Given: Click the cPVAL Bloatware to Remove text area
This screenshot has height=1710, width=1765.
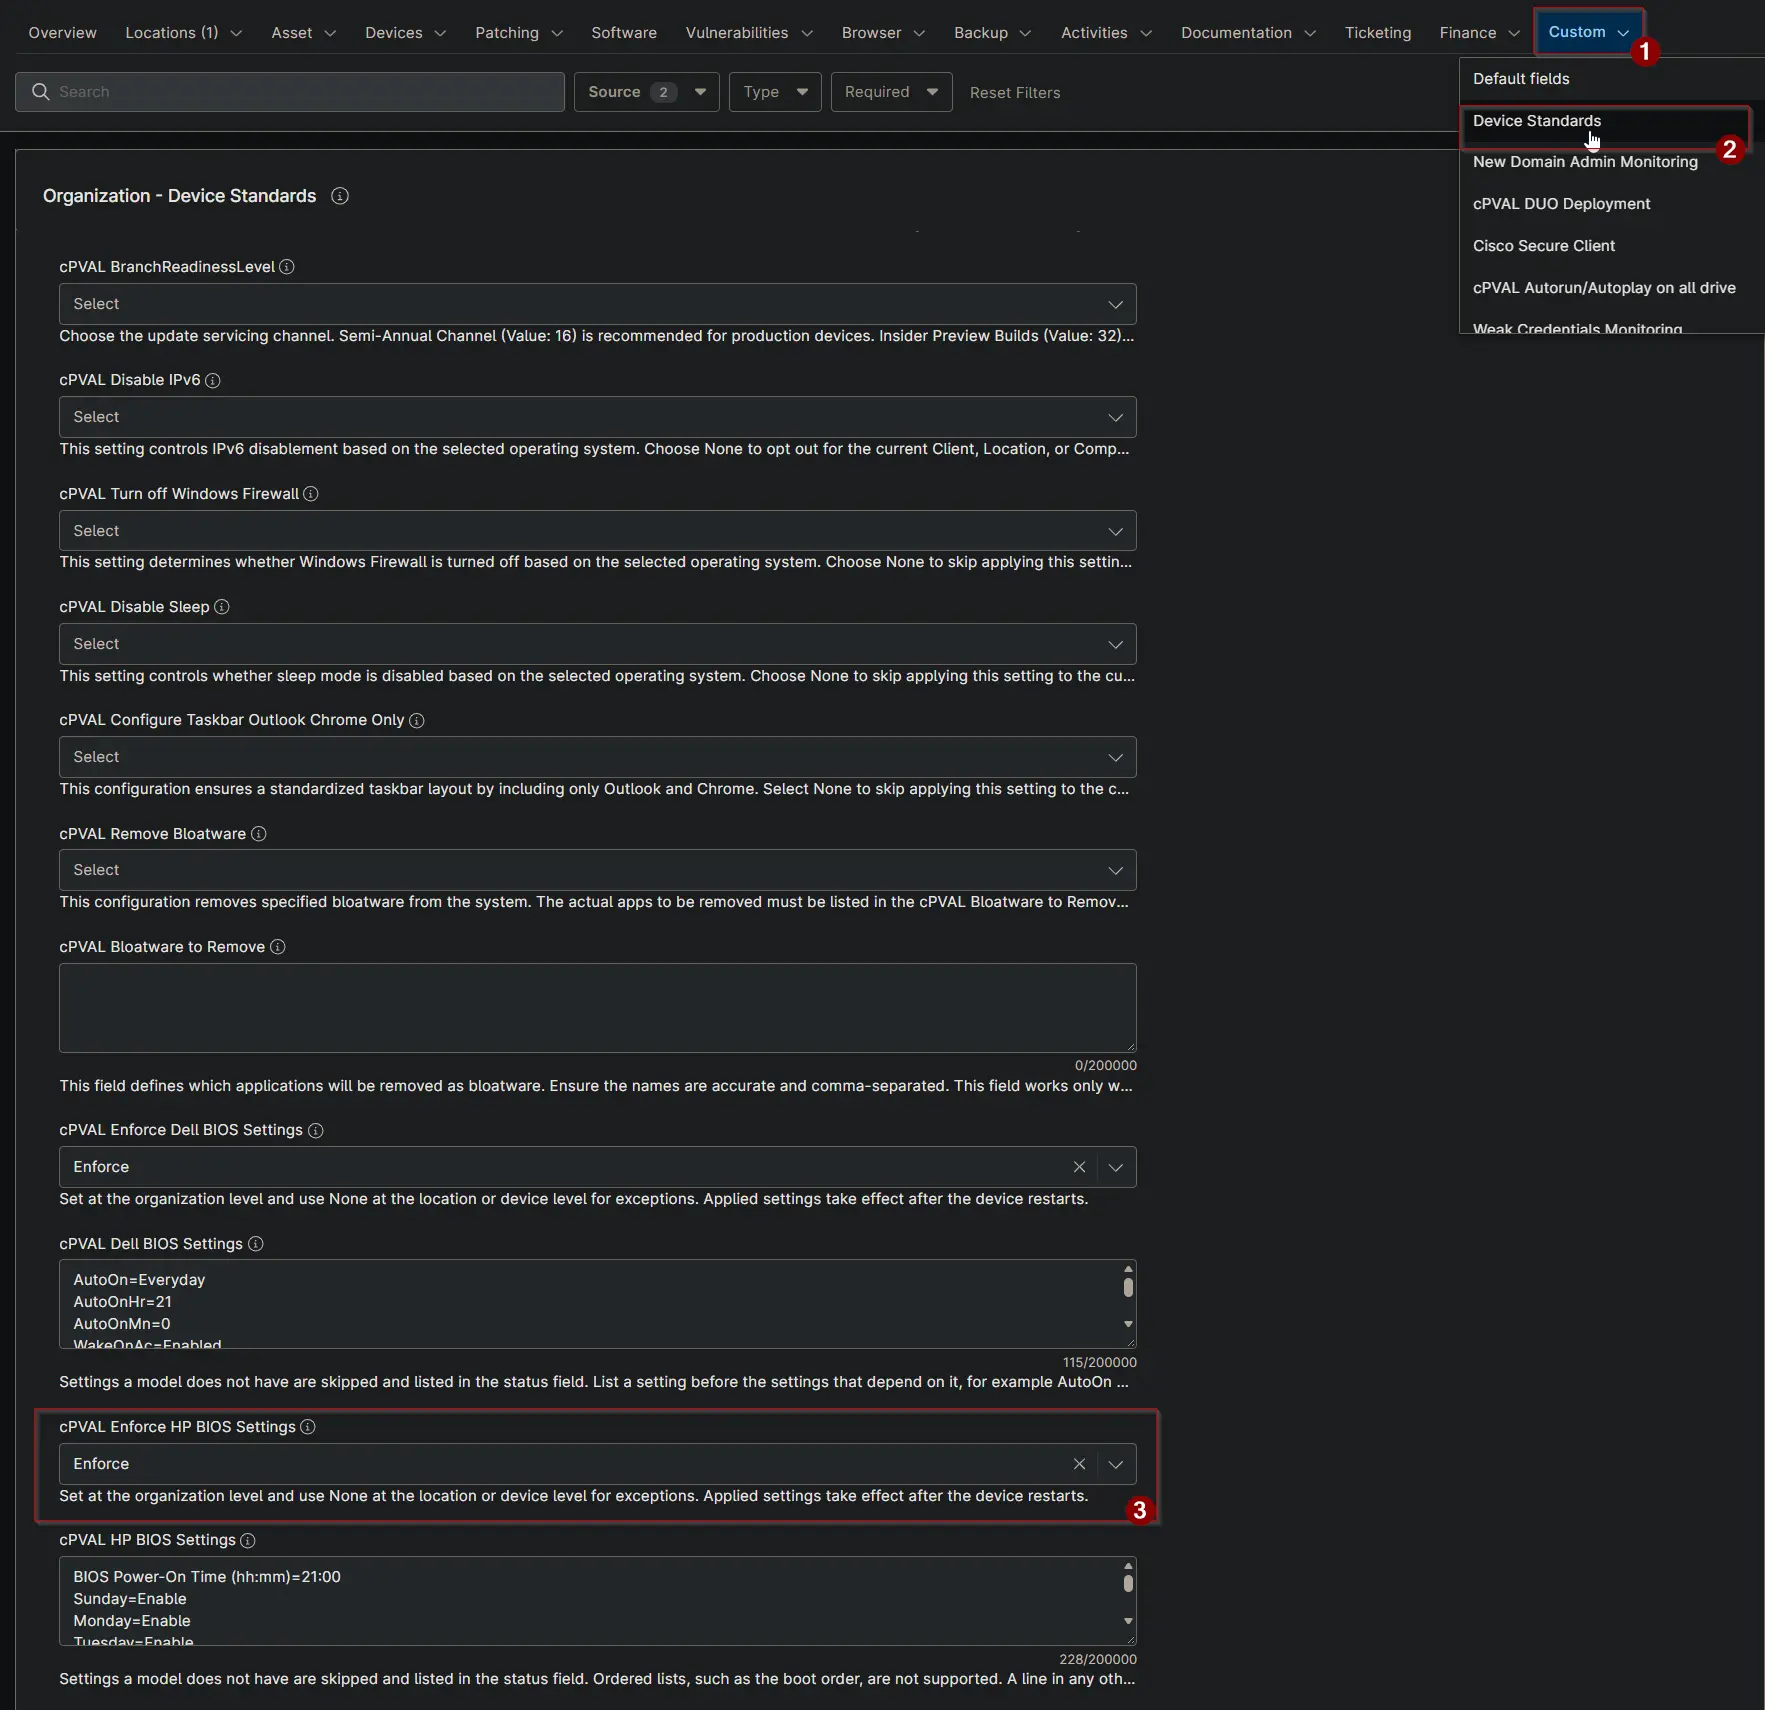Looking at the screenshot, I should pos(598,1008).
